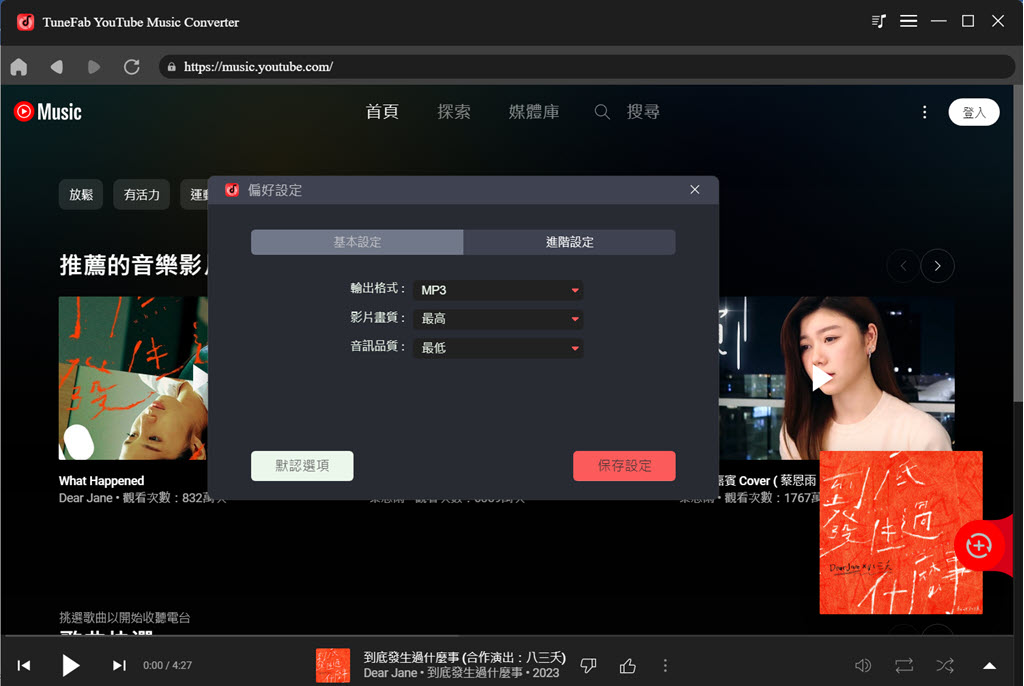Close the 偏好設定 dialog

(694, 189)
